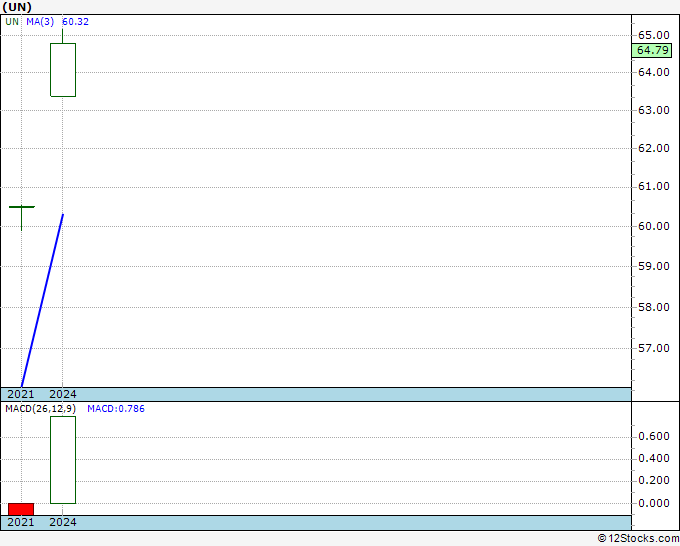Click the 60.00 price axis label
This screenshot has height=546, width=680.
(654, 226)
